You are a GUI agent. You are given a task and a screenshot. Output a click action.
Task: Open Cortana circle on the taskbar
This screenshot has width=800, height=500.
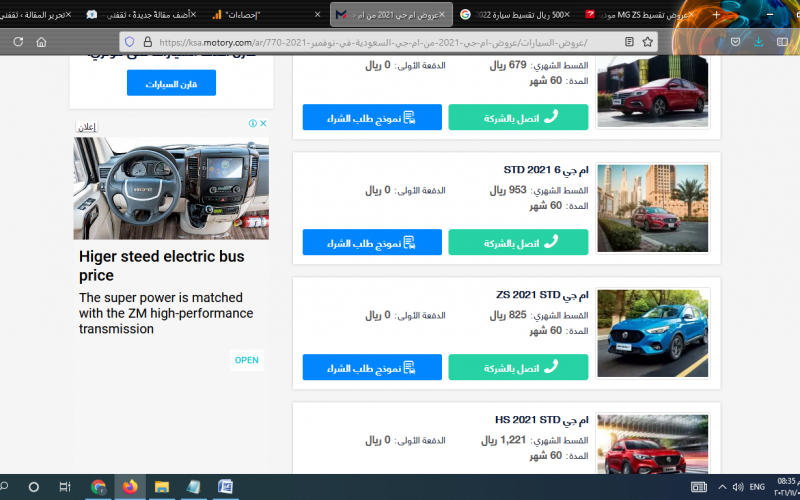click(34, 487)
